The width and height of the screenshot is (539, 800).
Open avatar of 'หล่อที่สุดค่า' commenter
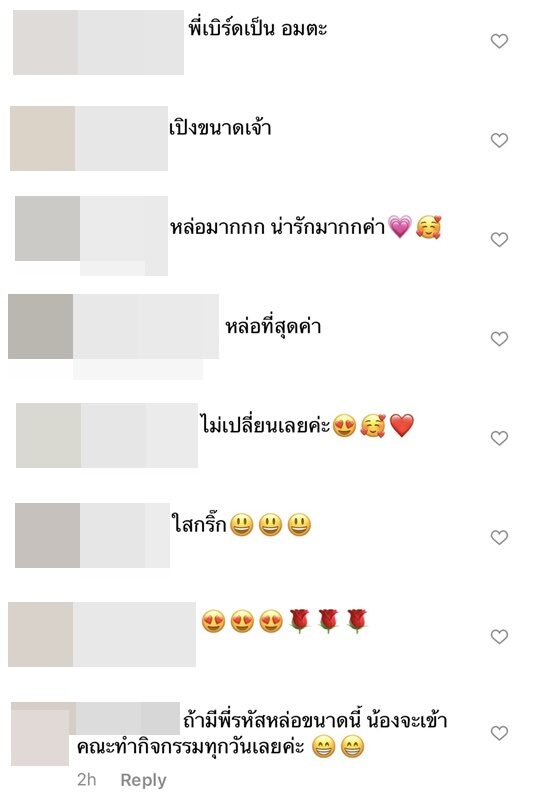coord(41,327)
